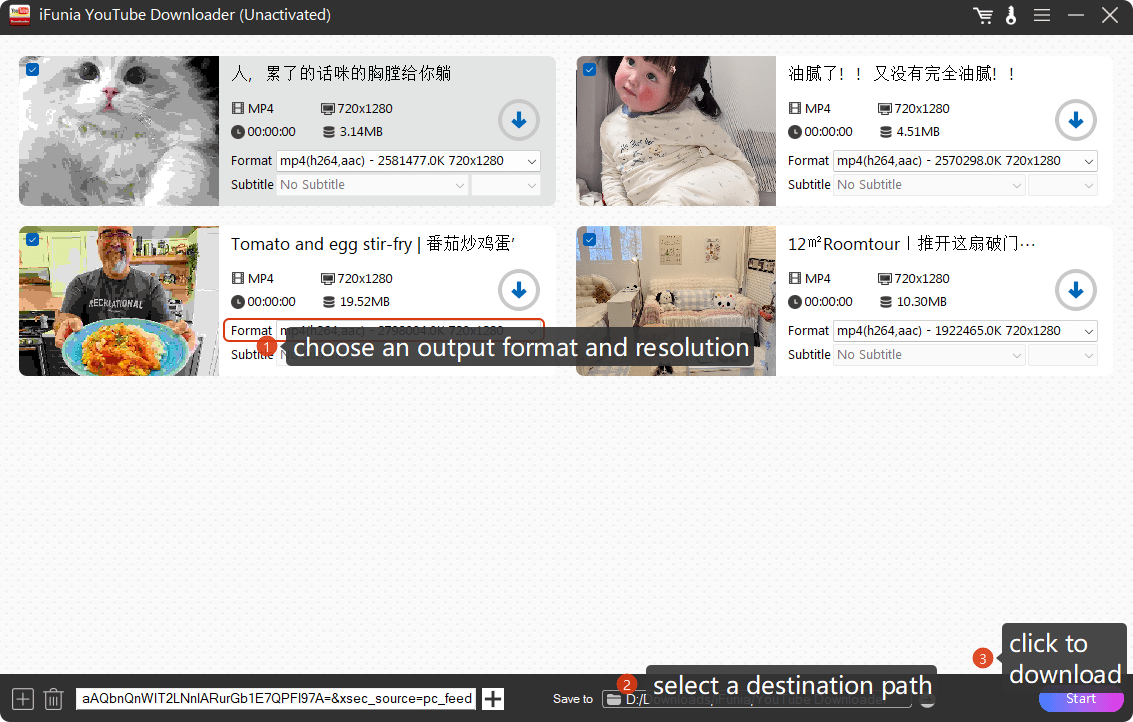Click the add-new-task icon at bottom left
This screenshot has width=1133, height=722.
point(22,699)
